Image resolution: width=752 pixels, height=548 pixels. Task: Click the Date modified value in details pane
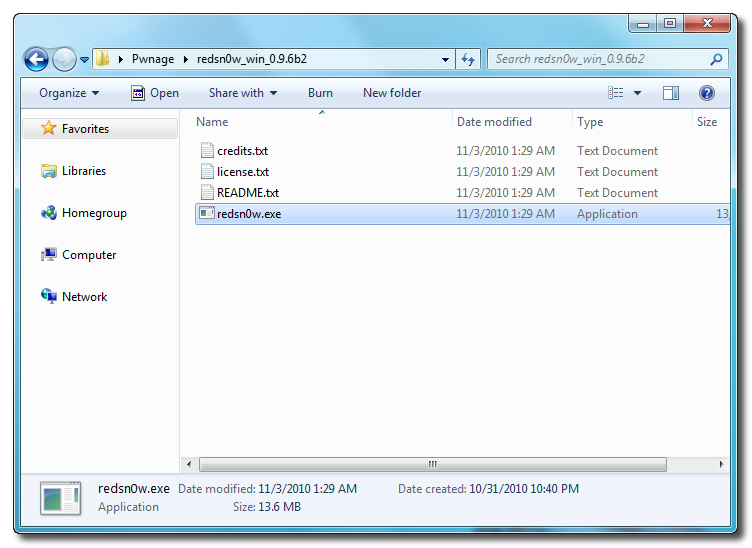pos(307,489)
